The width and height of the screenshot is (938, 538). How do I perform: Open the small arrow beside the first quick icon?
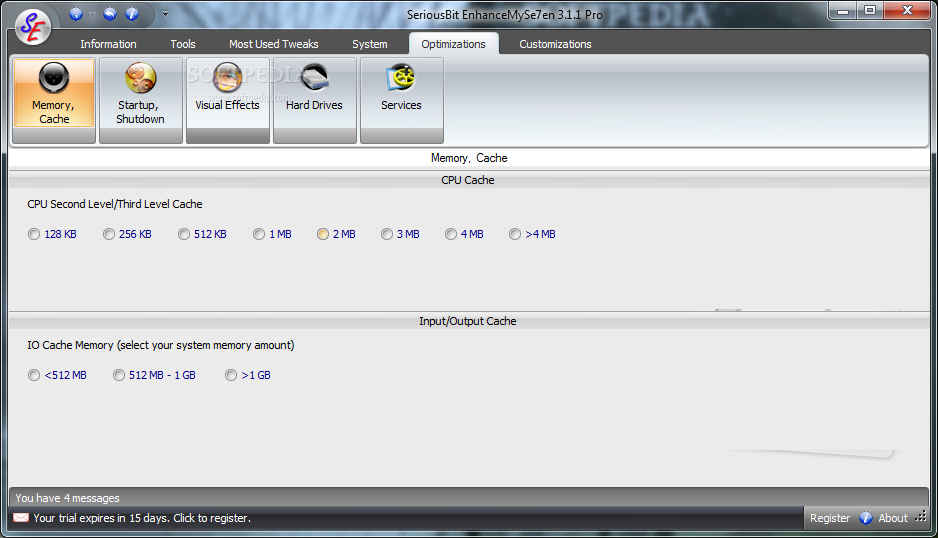[92, 14]
